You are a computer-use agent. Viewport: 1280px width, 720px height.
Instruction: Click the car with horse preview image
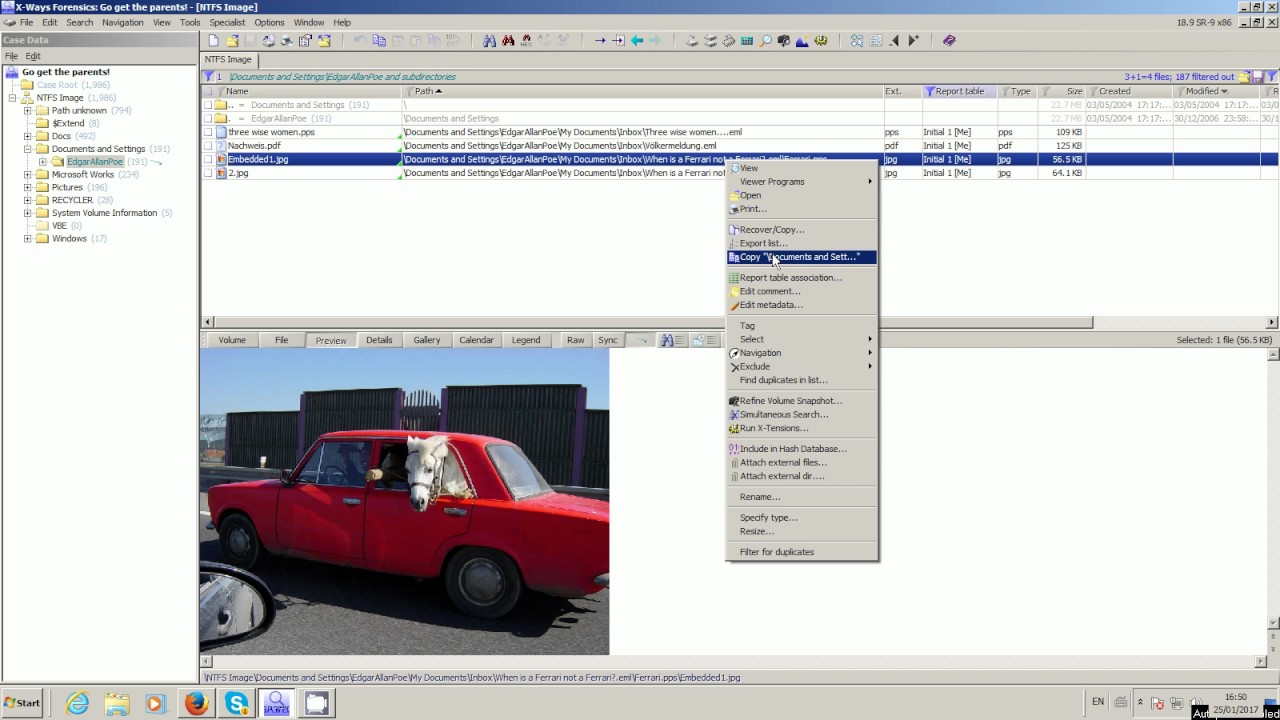click(x=404, y=501)
